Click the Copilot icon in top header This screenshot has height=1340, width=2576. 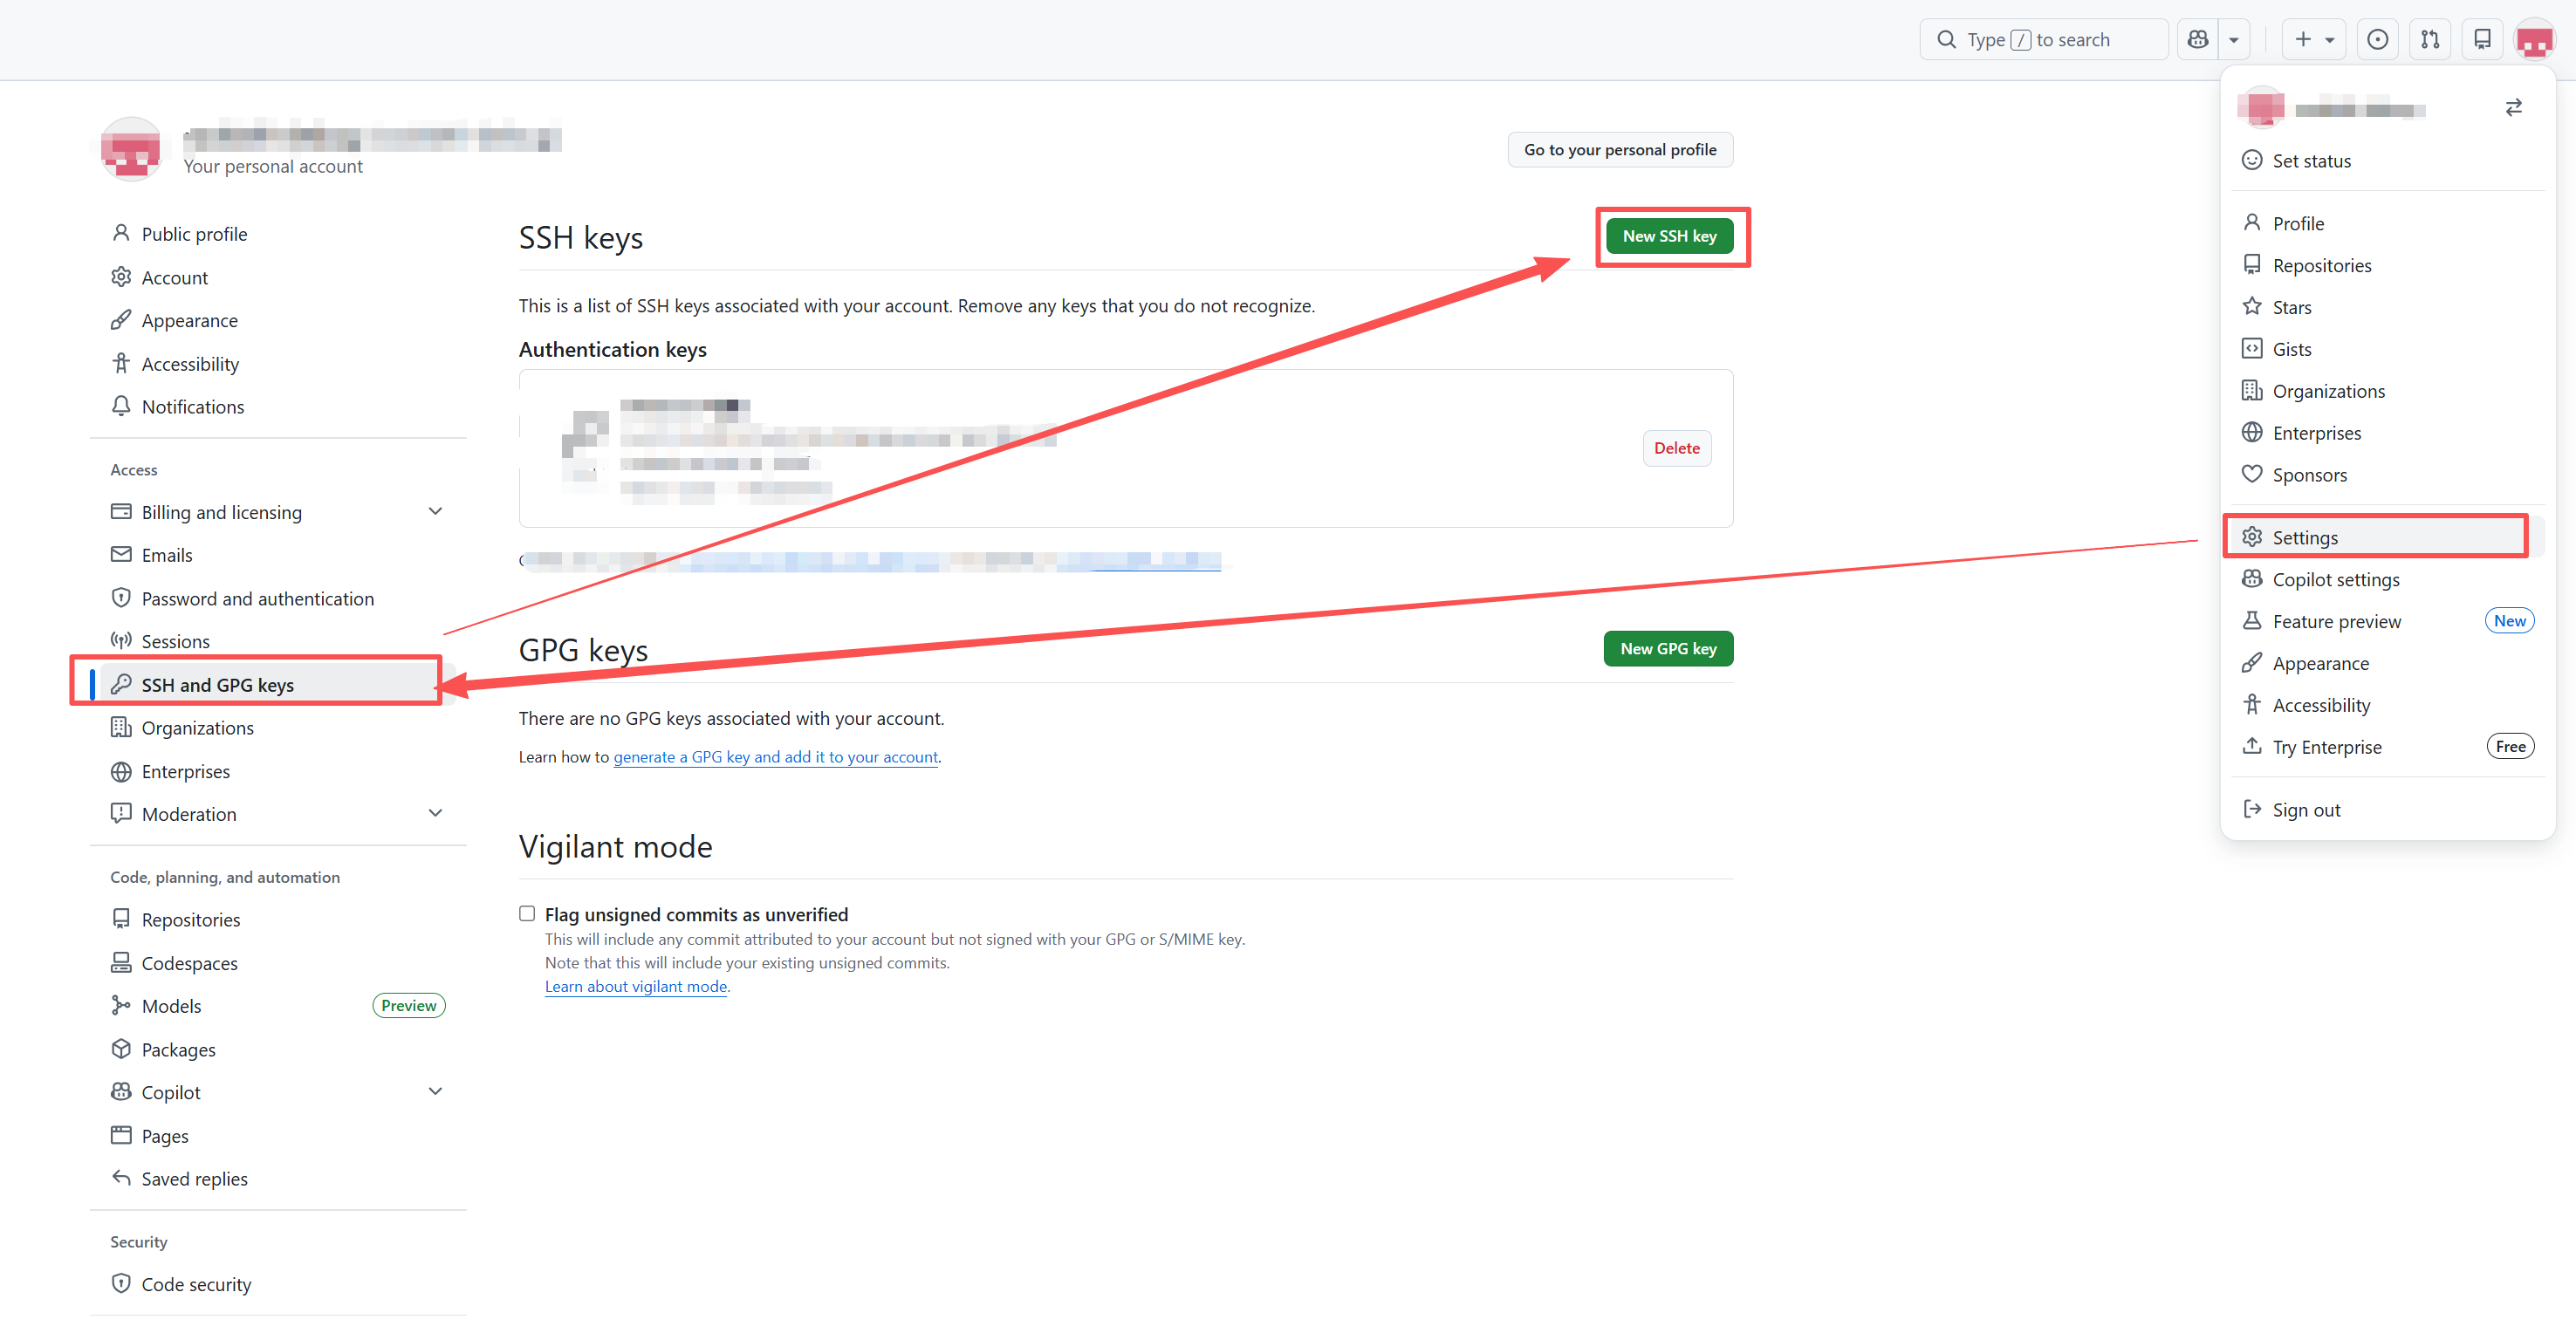pos(2197,40)
